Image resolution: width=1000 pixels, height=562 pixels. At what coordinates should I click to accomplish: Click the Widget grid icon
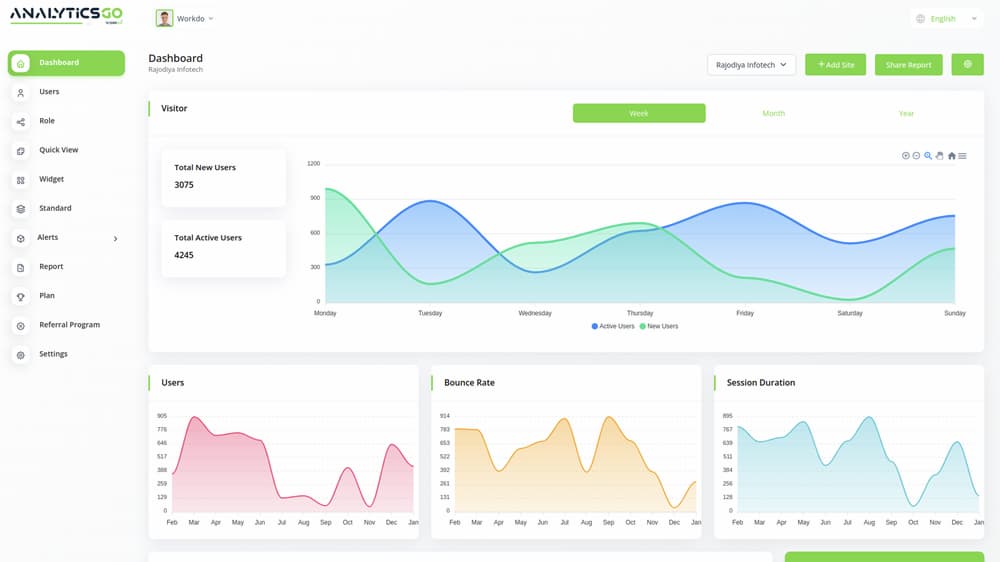20,181
